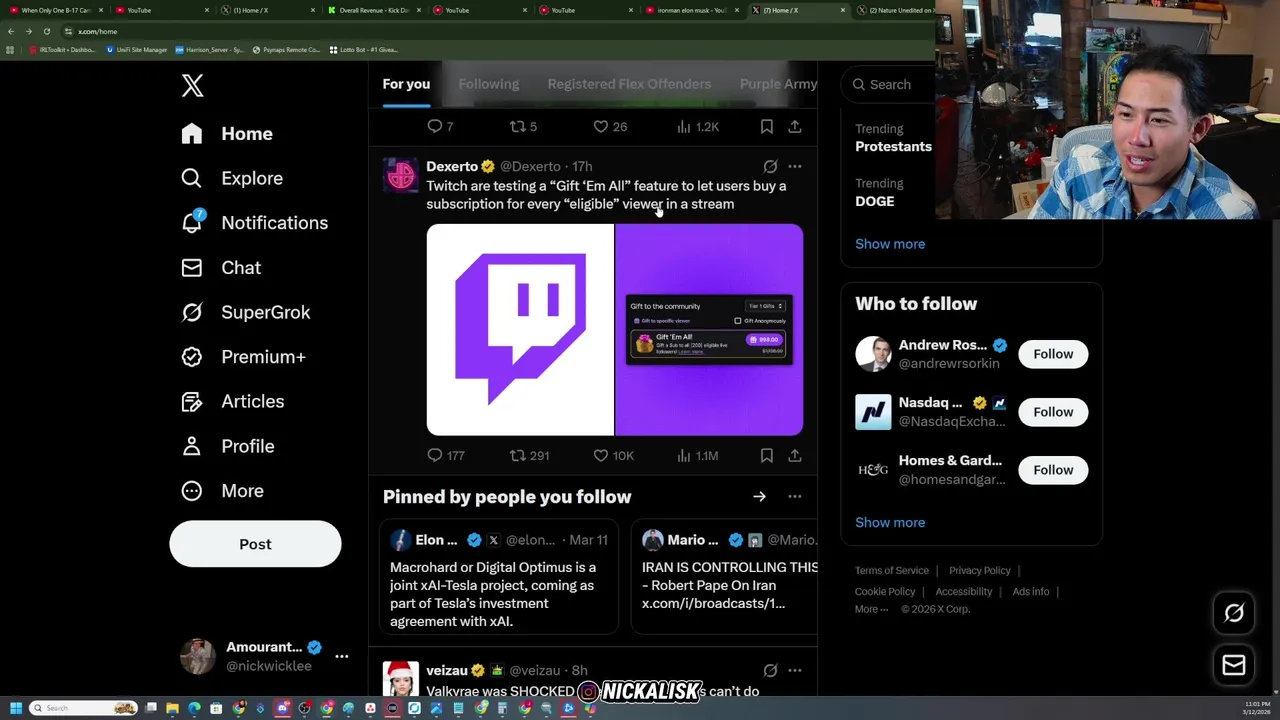Open Cookie Policy link
1280x720 pixels.
885,592
